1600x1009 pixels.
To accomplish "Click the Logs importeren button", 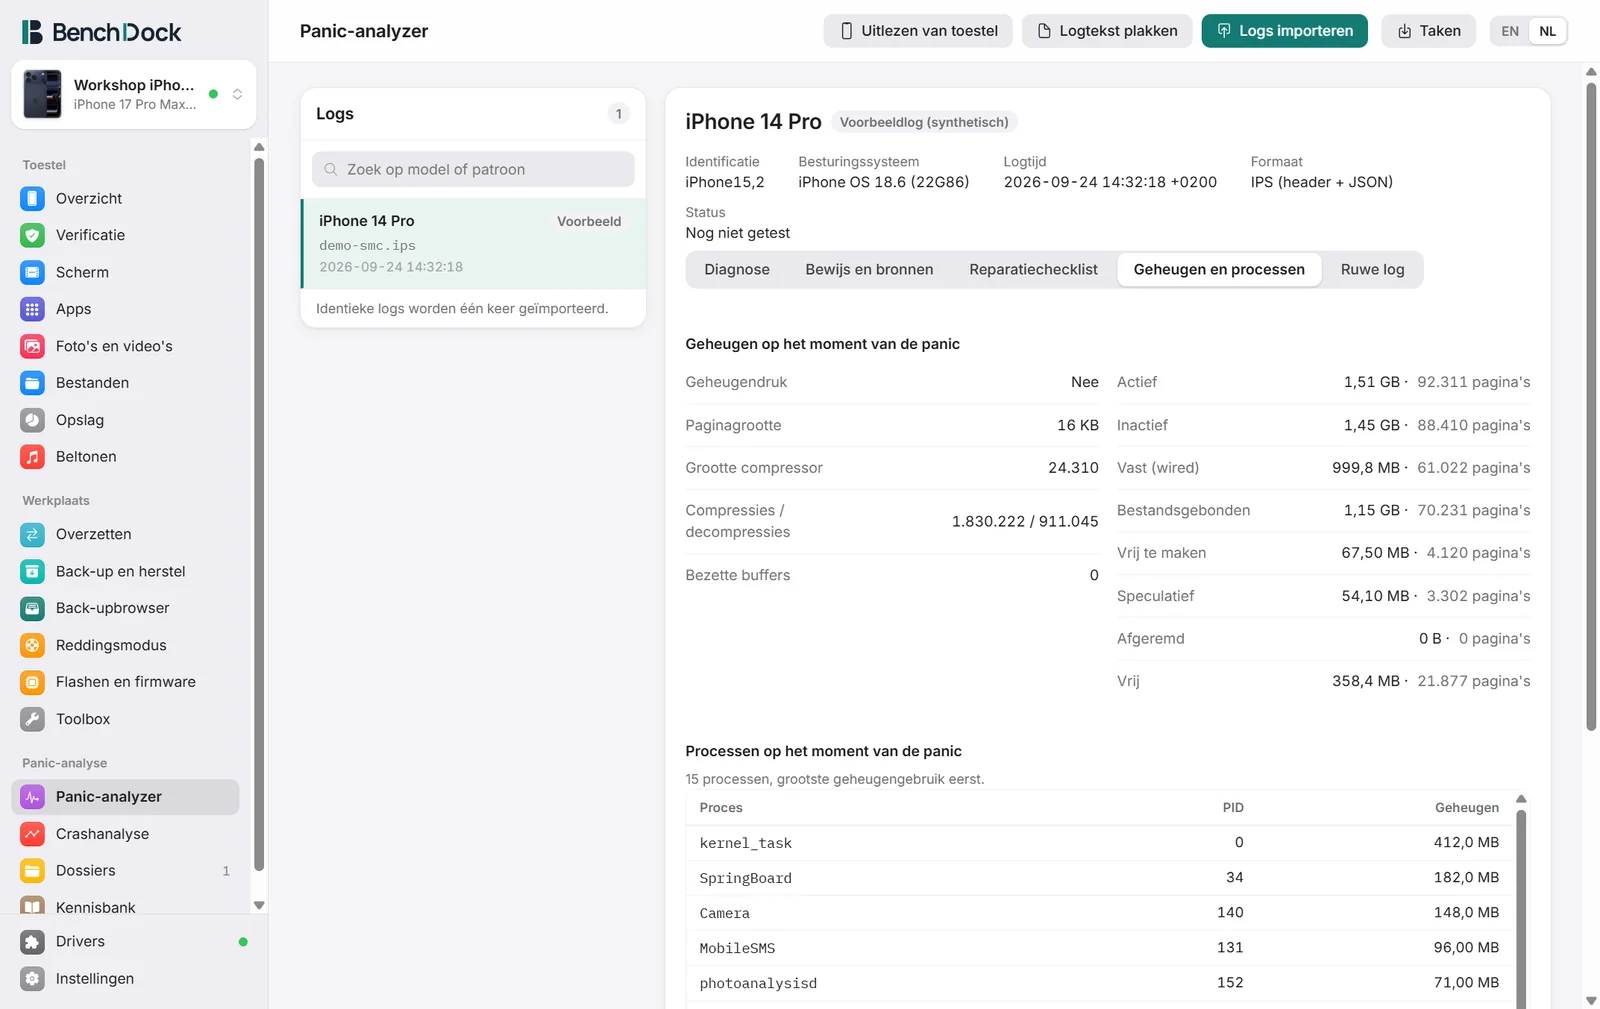I will coord(1285,31).
